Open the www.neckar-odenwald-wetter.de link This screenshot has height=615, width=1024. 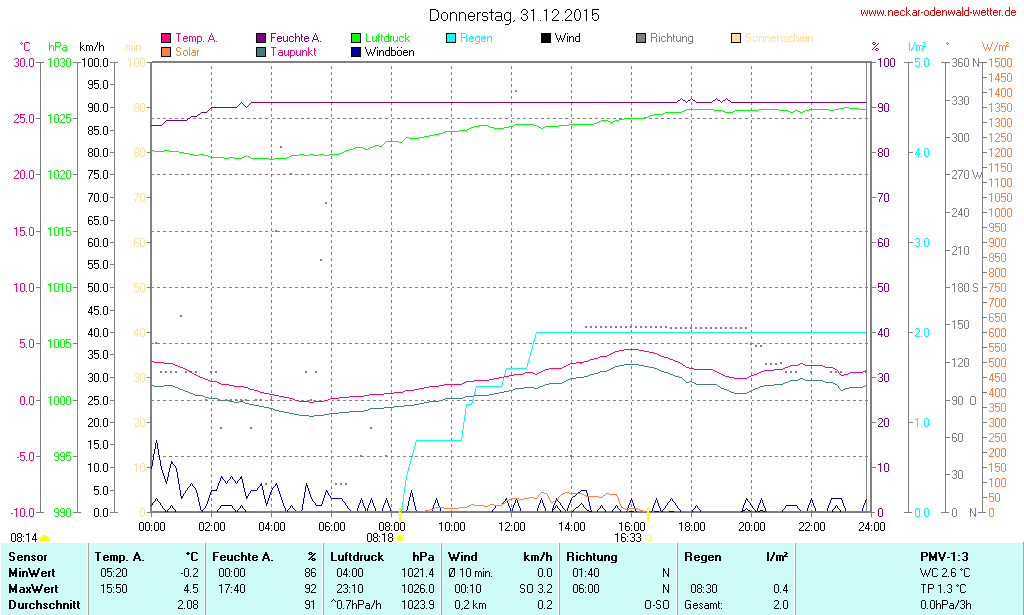pyautogui.click(x=939, y=13)
